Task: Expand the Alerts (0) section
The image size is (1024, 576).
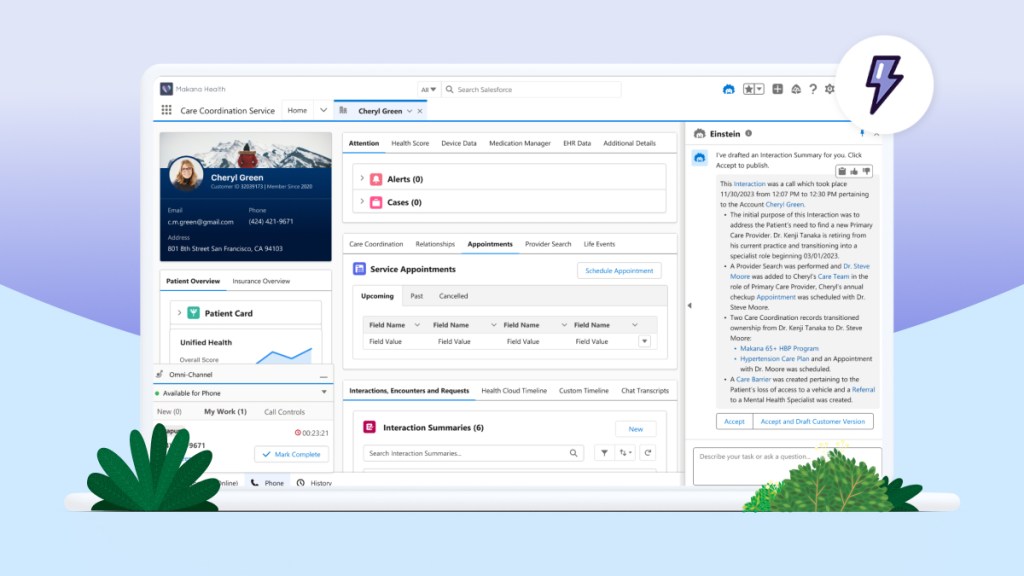Action: point(363,179)
